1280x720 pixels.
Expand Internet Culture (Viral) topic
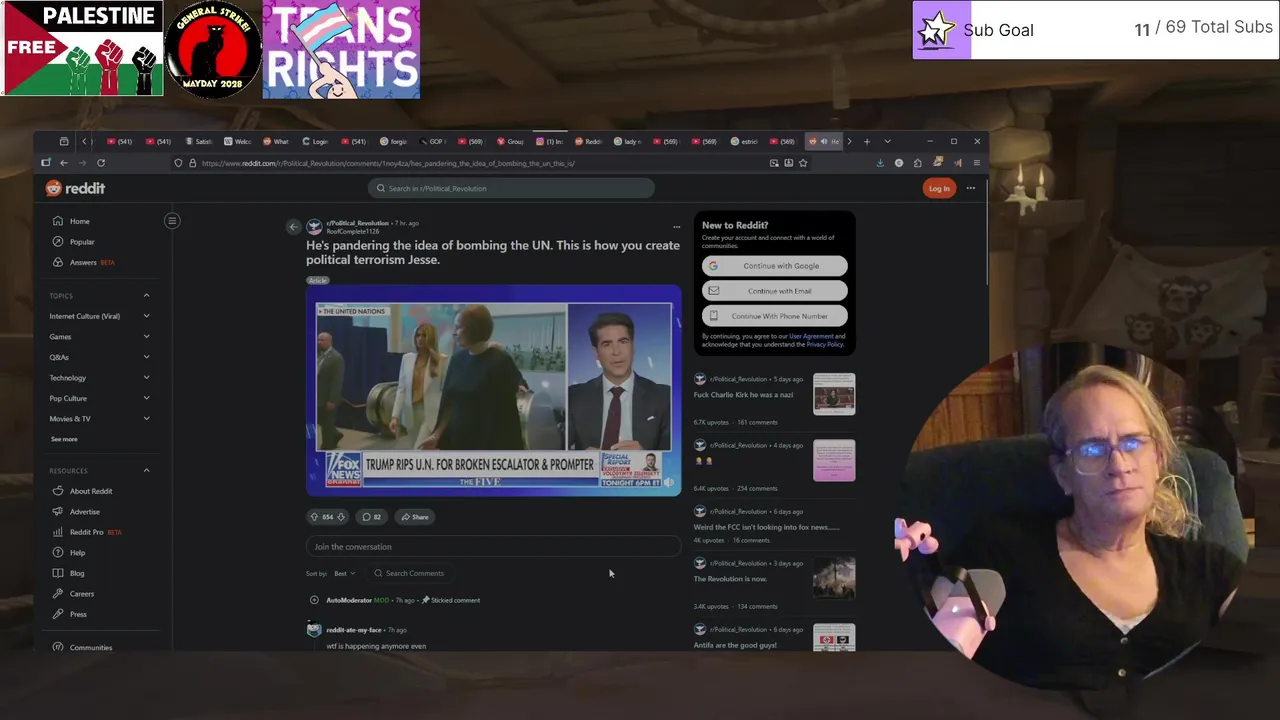146,316
